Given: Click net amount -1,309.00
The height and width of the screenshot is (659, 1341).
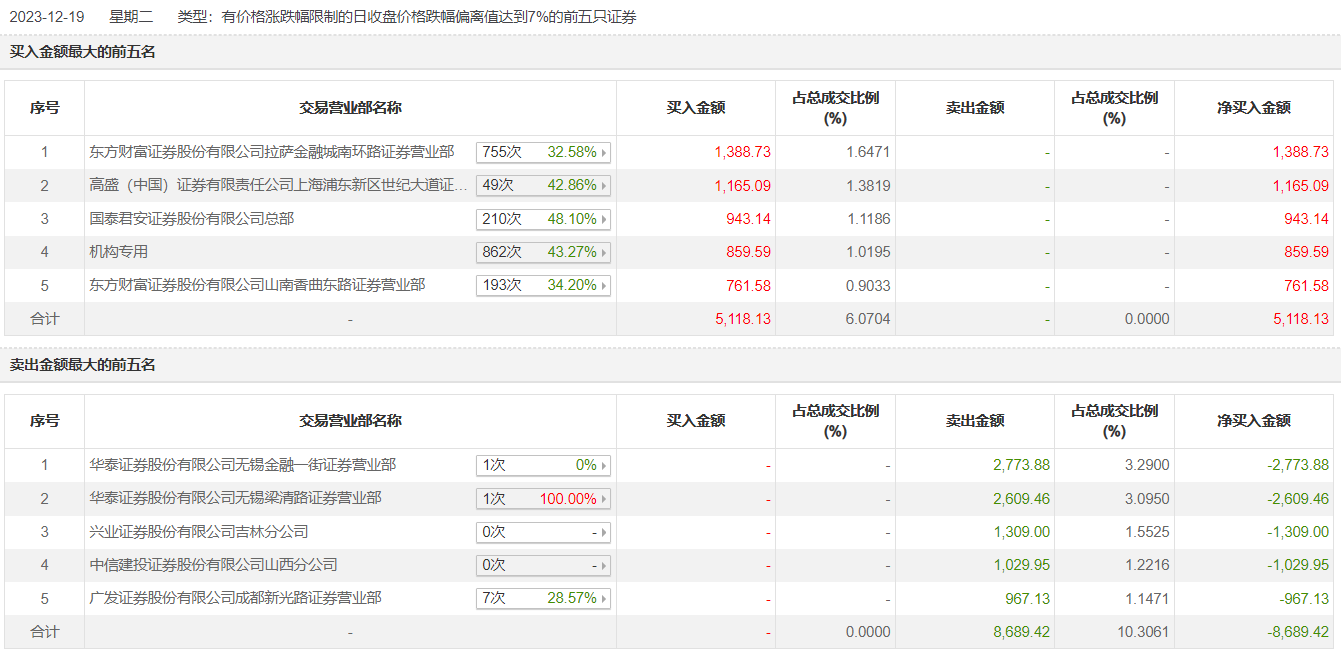Looking at the screenshot, I should [1298, 532].
